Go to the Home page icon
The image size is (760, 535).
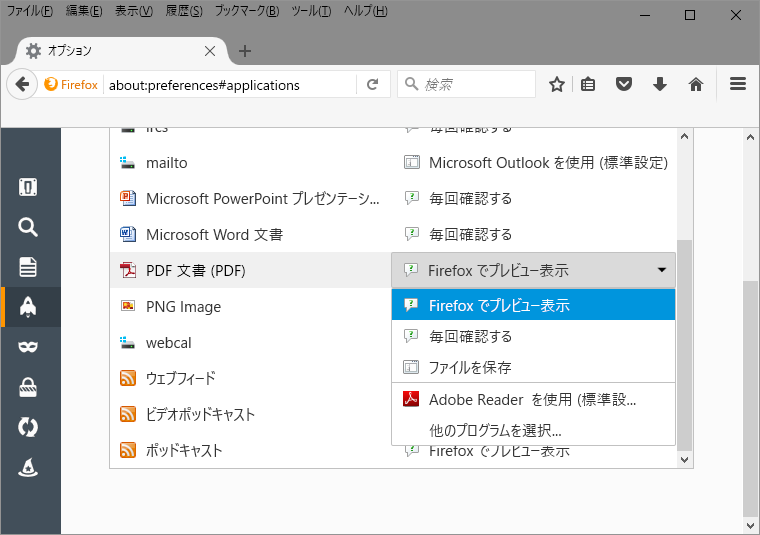696,84
